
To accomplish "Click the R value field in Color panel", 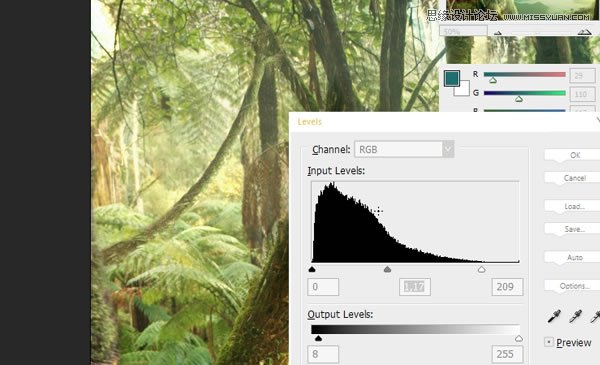I will pyautogui.click(x=582, y=76).
